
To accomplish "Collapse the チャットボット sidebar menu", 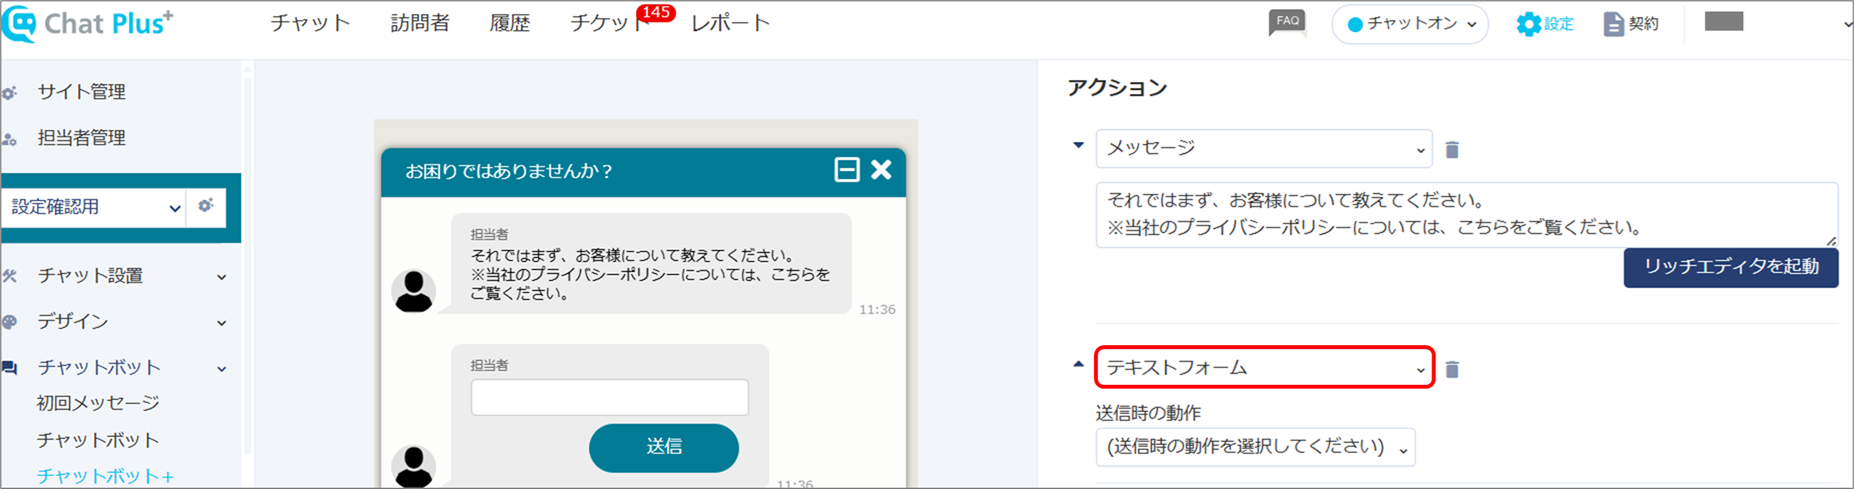I will pyautogui.click(x=222, y=369).
